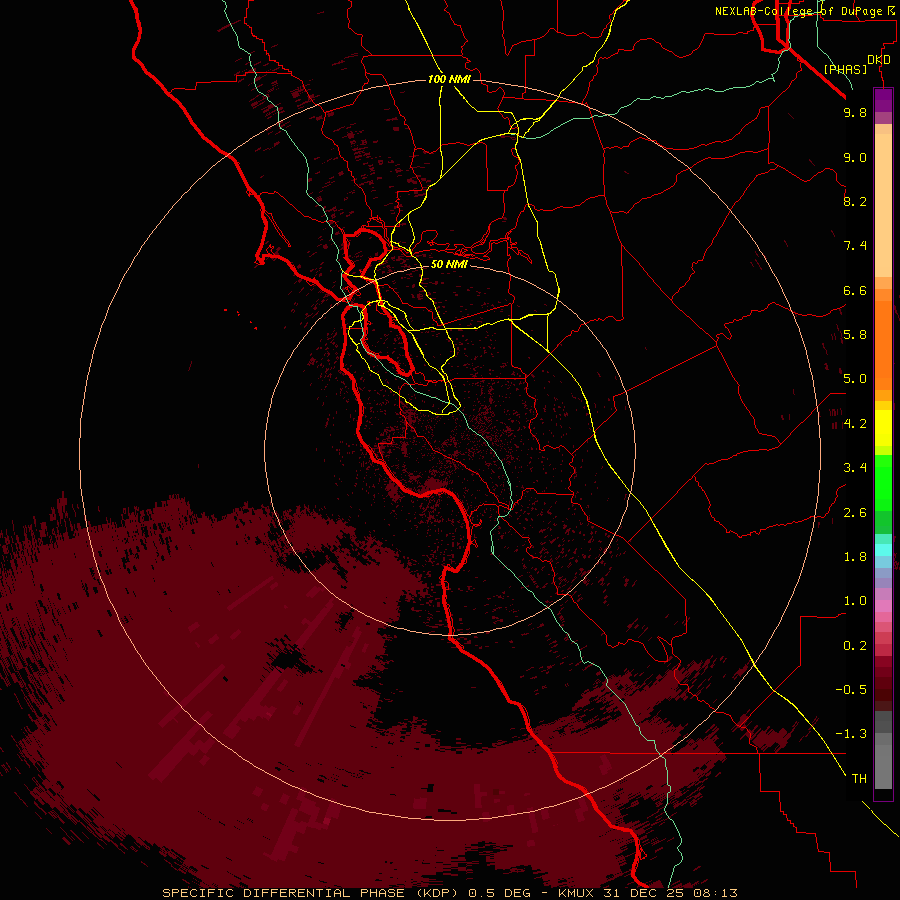
Task: Click the 9.8 value on the scale
Action: [855, 112]
